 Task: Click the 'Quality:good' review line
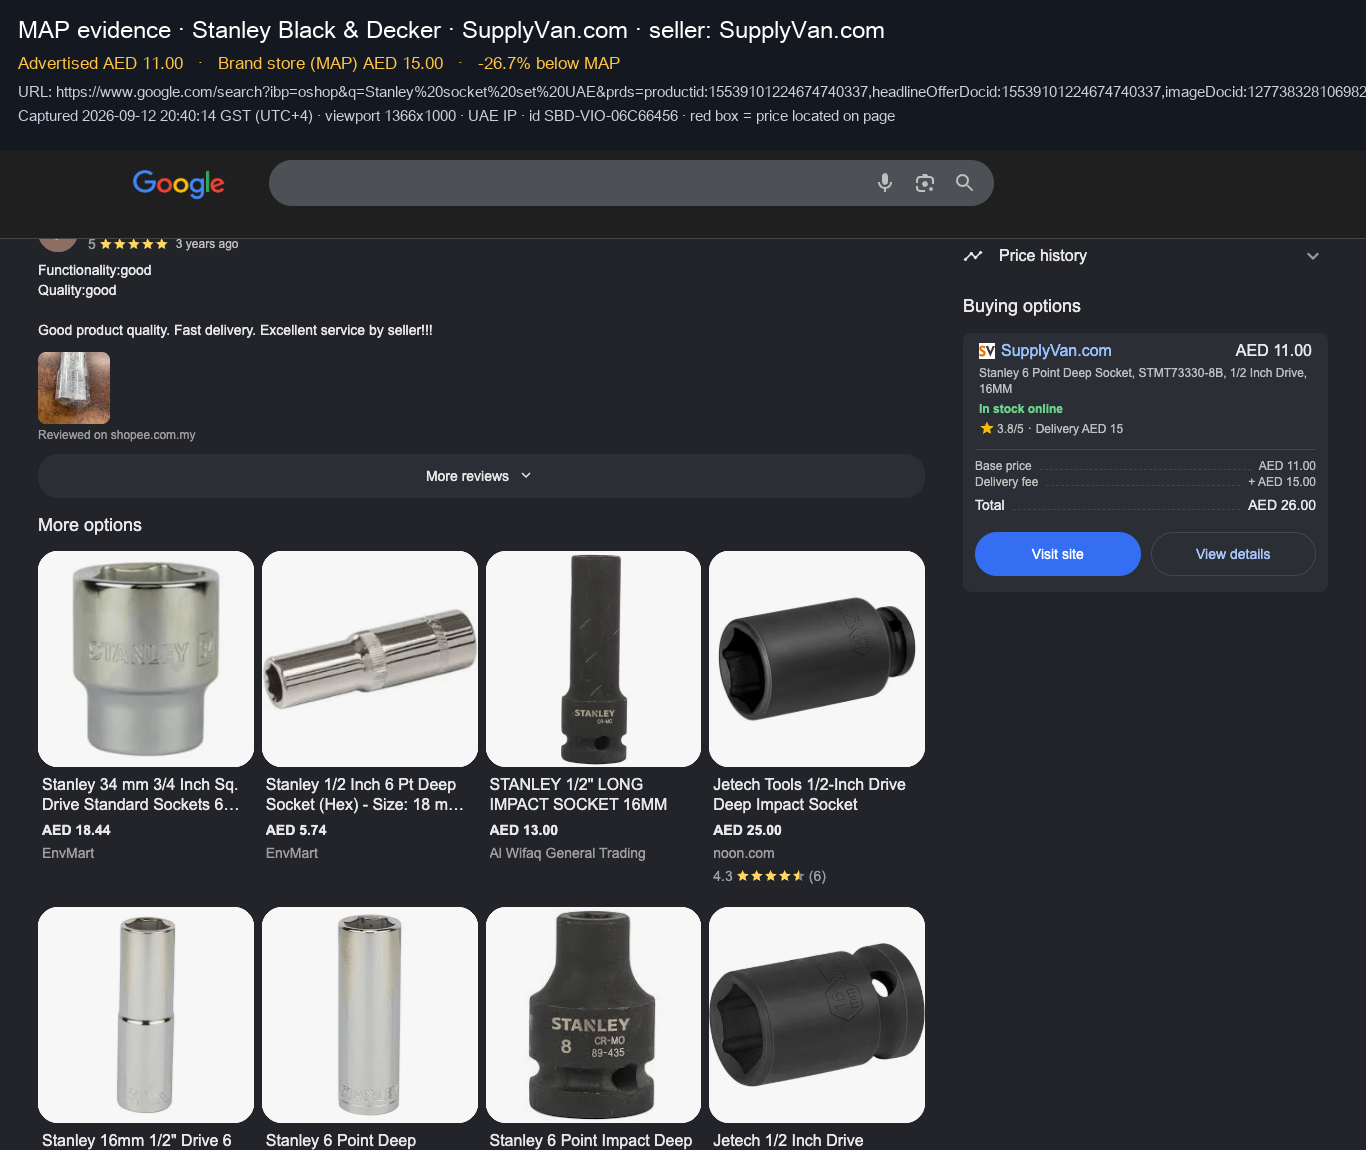77,290
